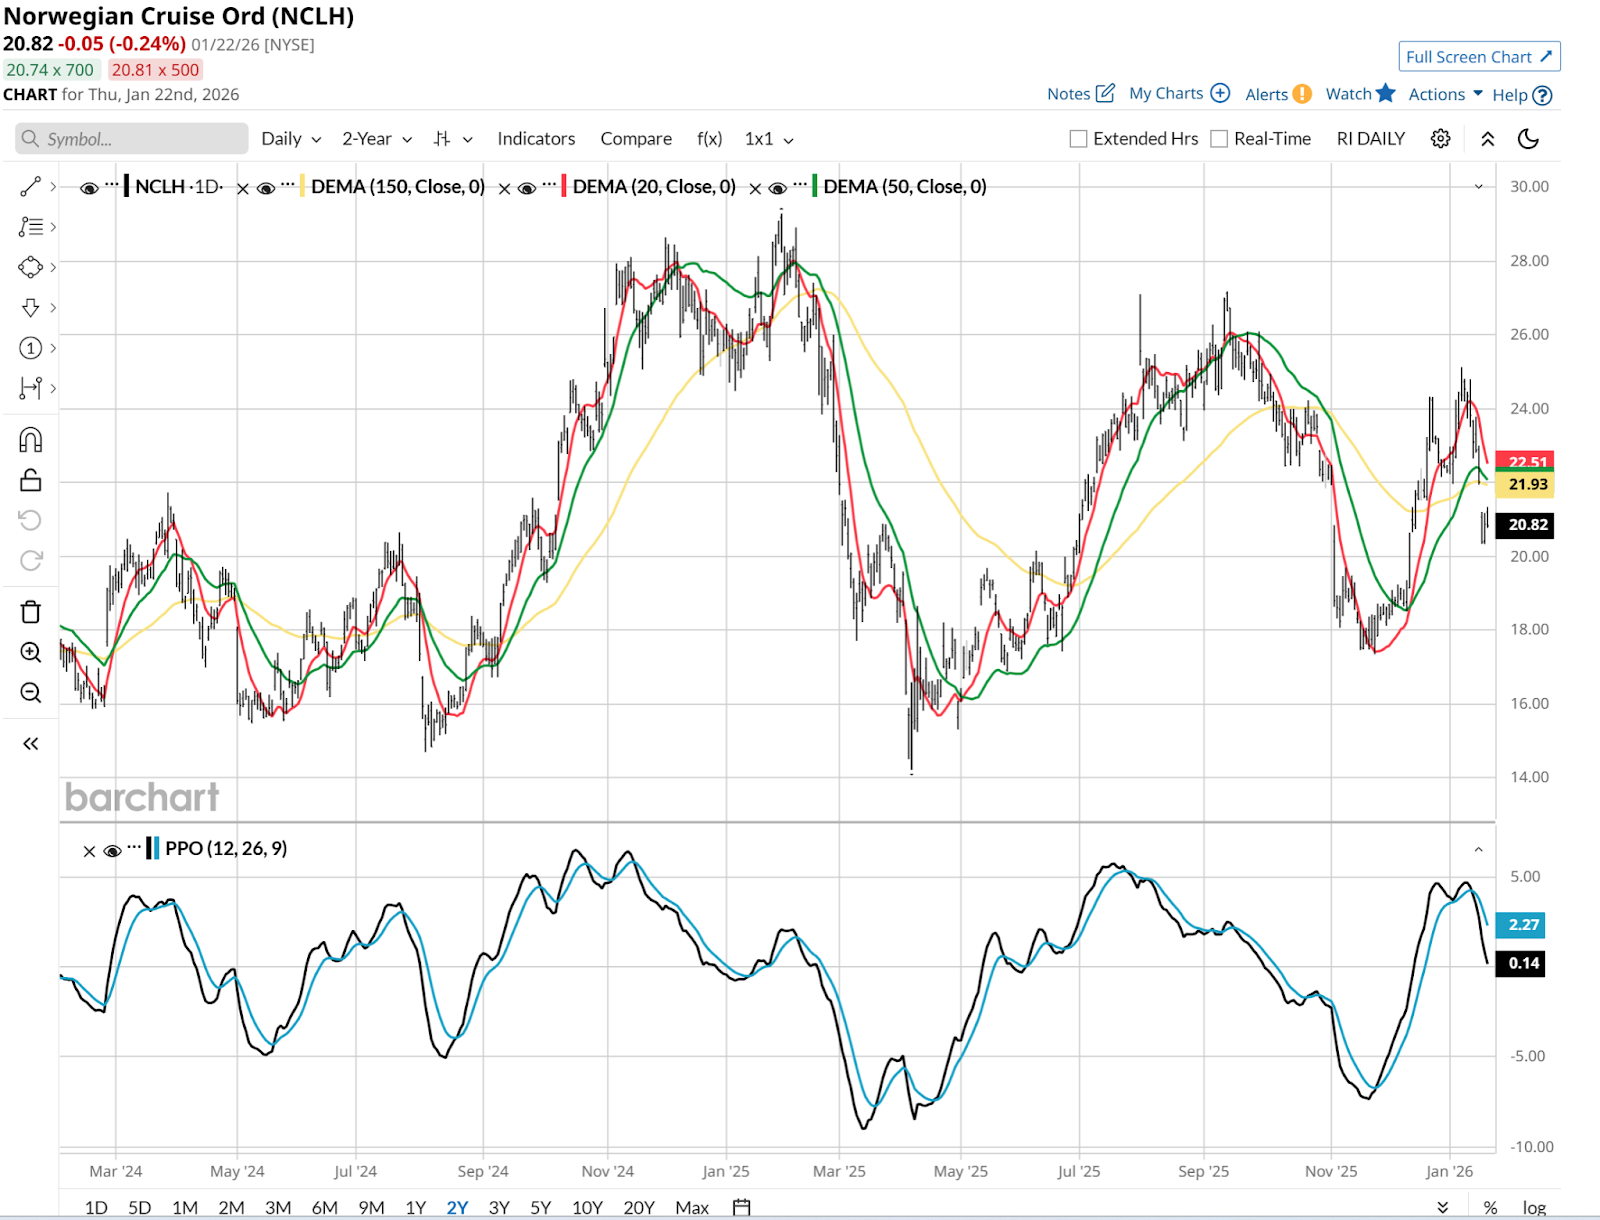Expand the 2-Year period dropdown

(x=376, y=139)
